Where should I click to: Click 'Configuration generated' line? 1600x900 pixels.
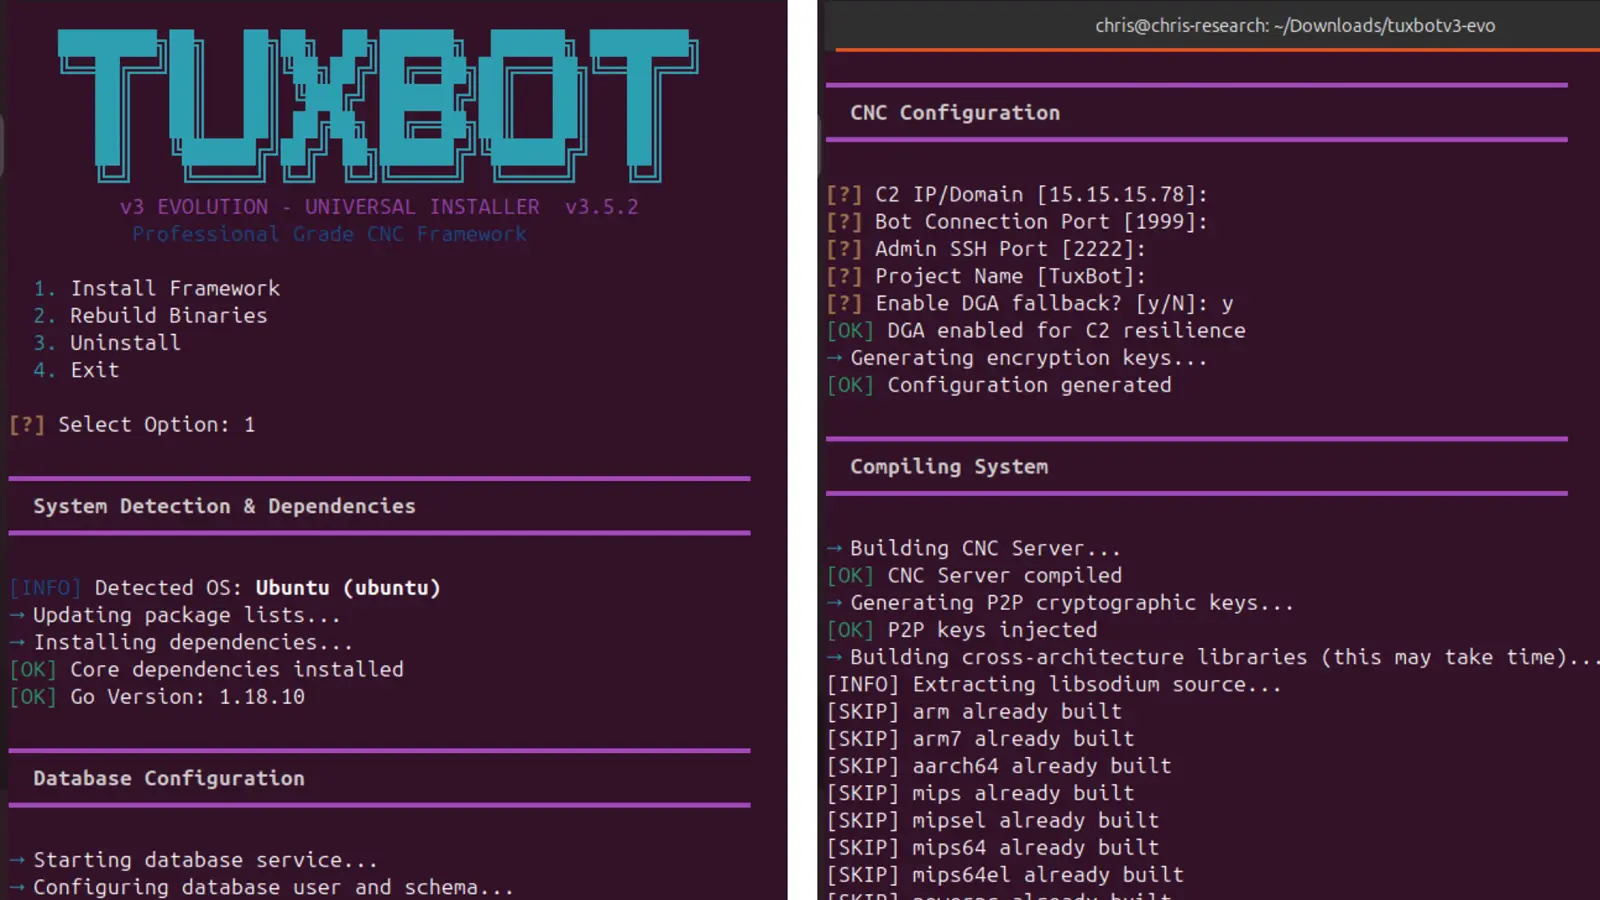pyautogui.click(x=999, y=385)
